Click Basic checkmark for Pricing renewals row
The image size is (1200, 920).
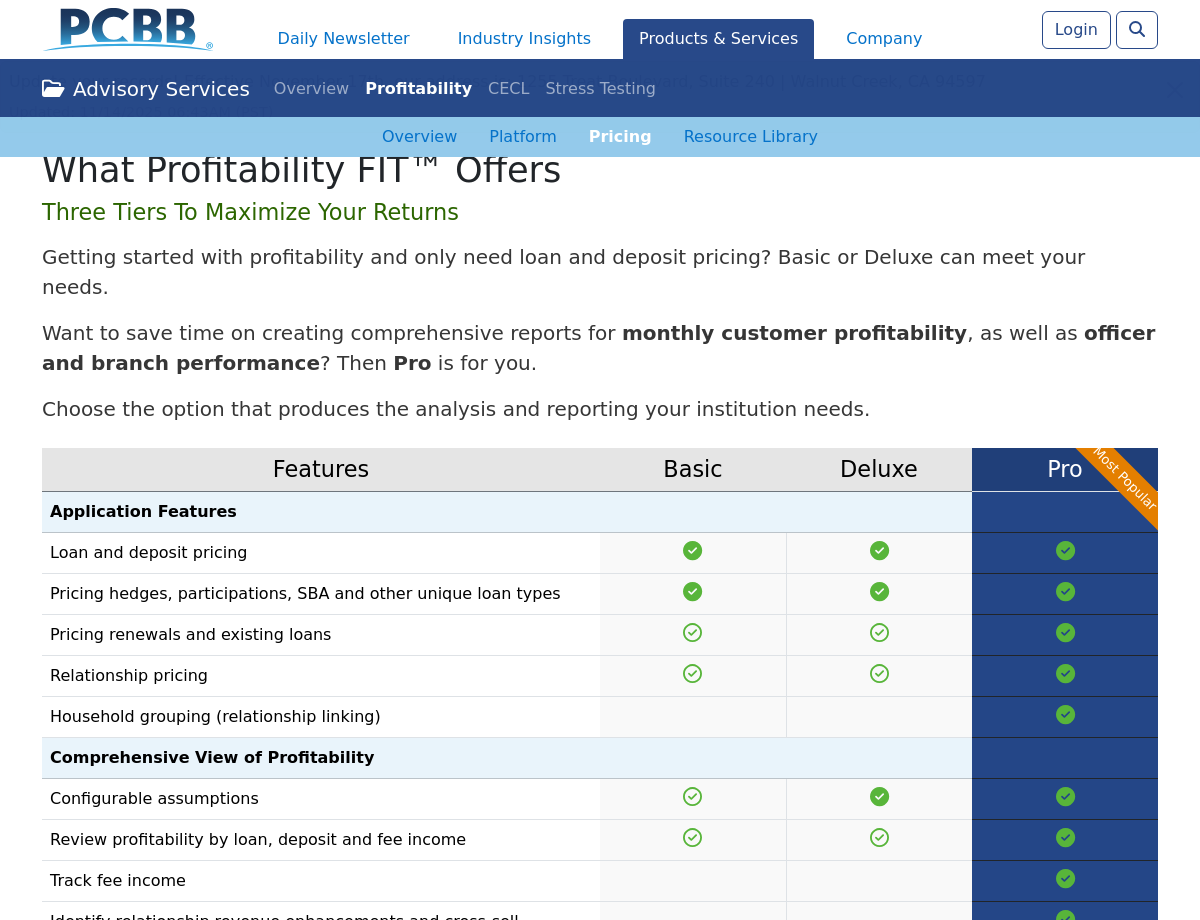tap(692, 633)
